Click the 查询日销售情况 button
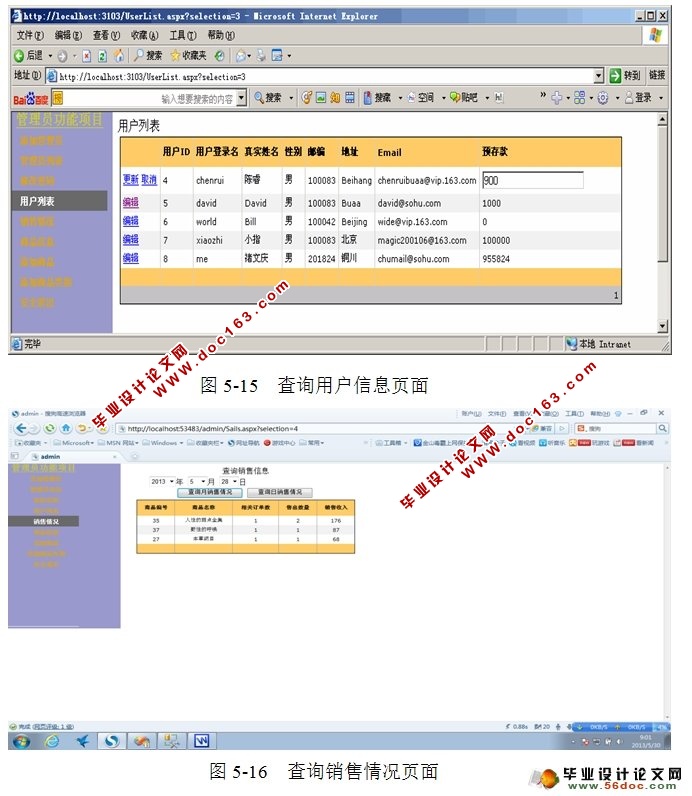 (x=280, y=492)
